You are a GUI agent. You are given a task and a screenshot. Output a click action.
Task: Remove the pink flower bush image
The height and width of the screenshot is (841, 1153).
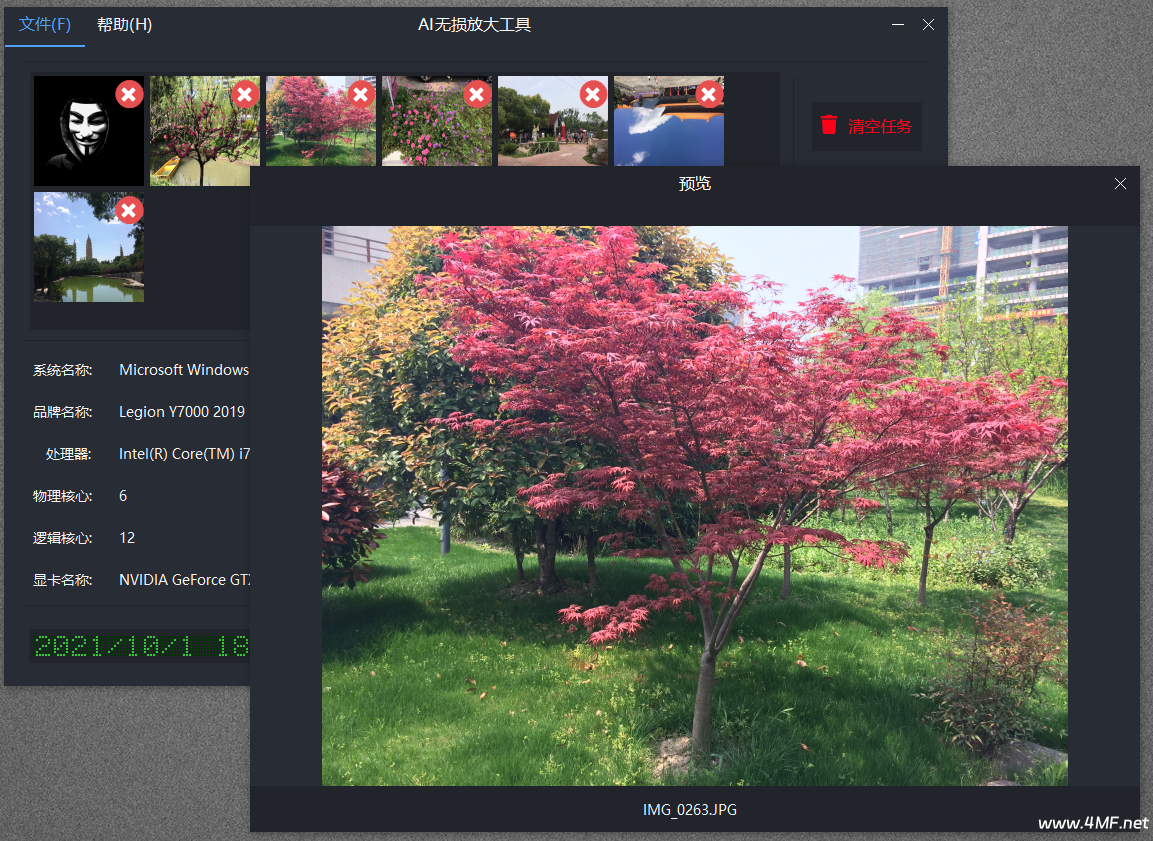click(x=477, y=94)
